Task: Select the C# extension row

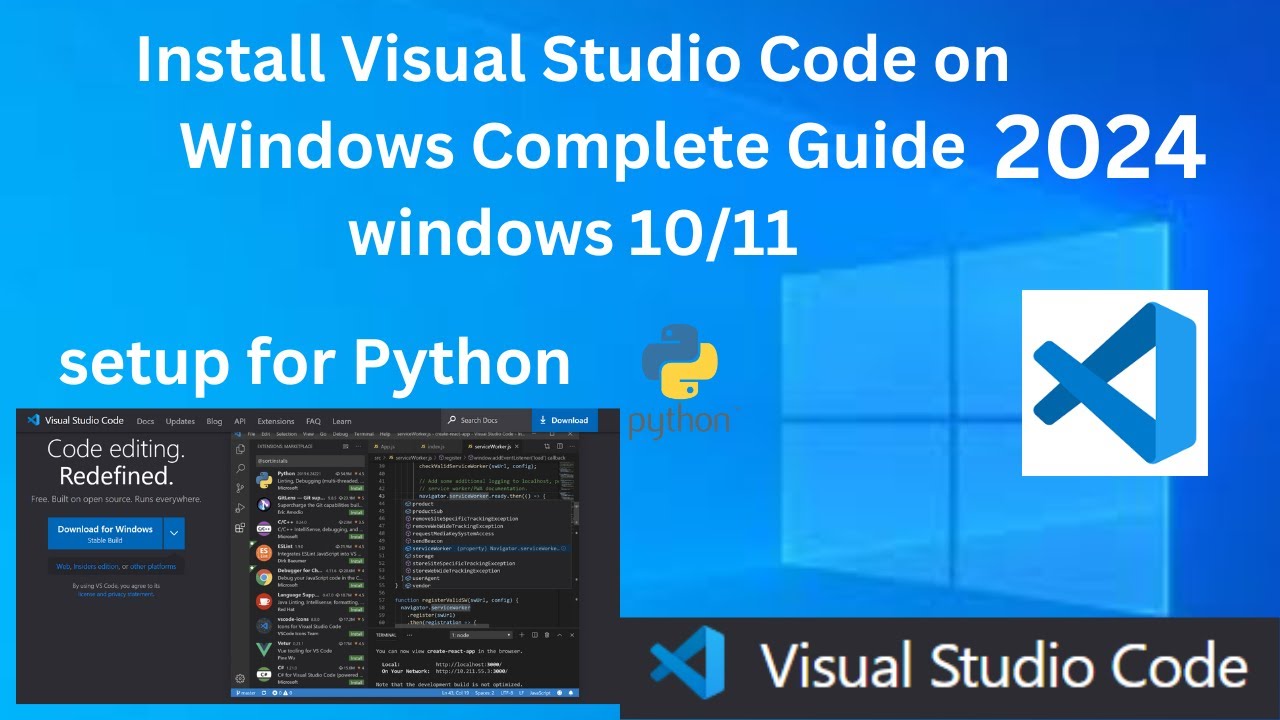Action: click(x=309, y=674)
